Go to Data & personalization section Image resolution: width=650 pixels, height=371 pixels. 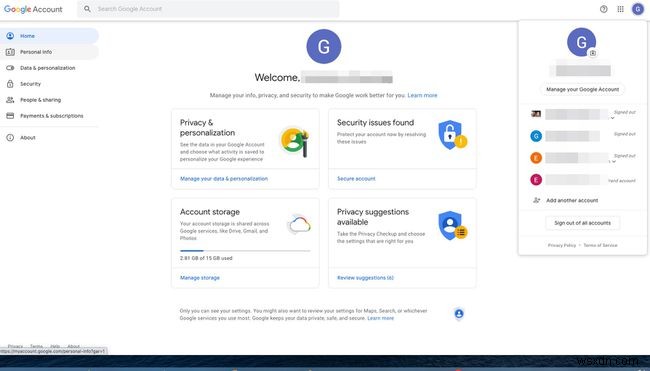(x=50, y=68)
